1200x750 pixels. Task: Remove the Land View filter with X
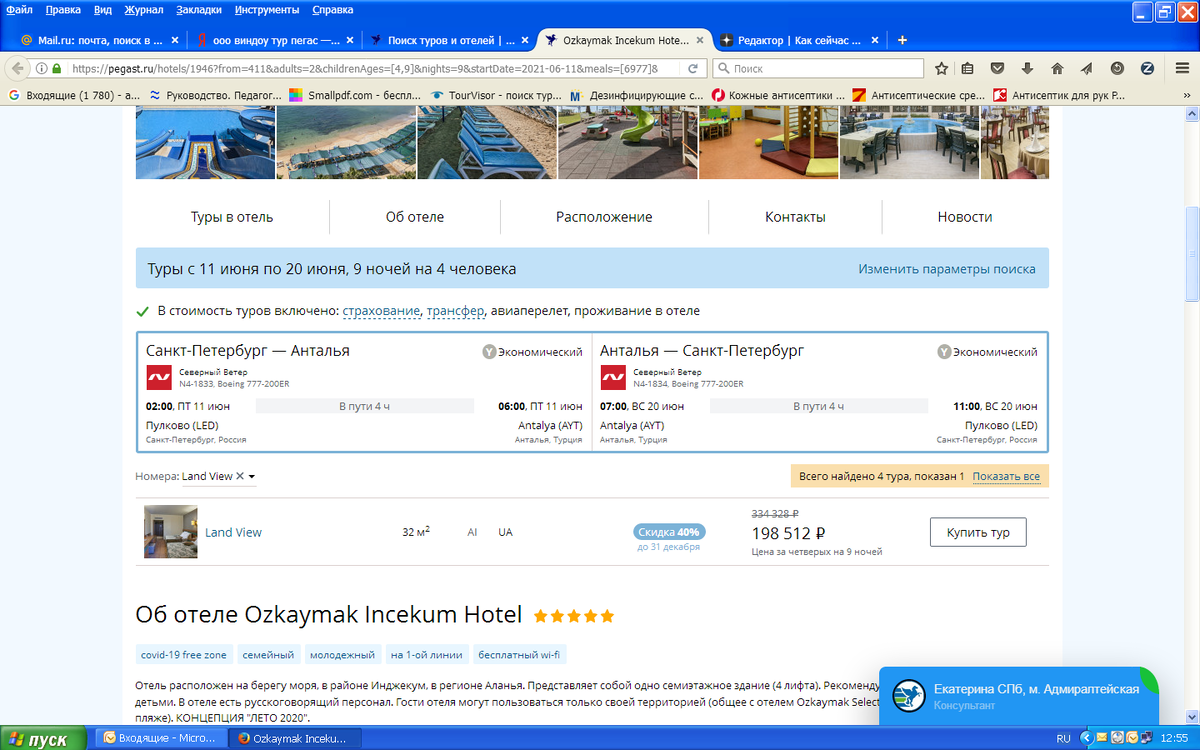click(x=240, y=476)
